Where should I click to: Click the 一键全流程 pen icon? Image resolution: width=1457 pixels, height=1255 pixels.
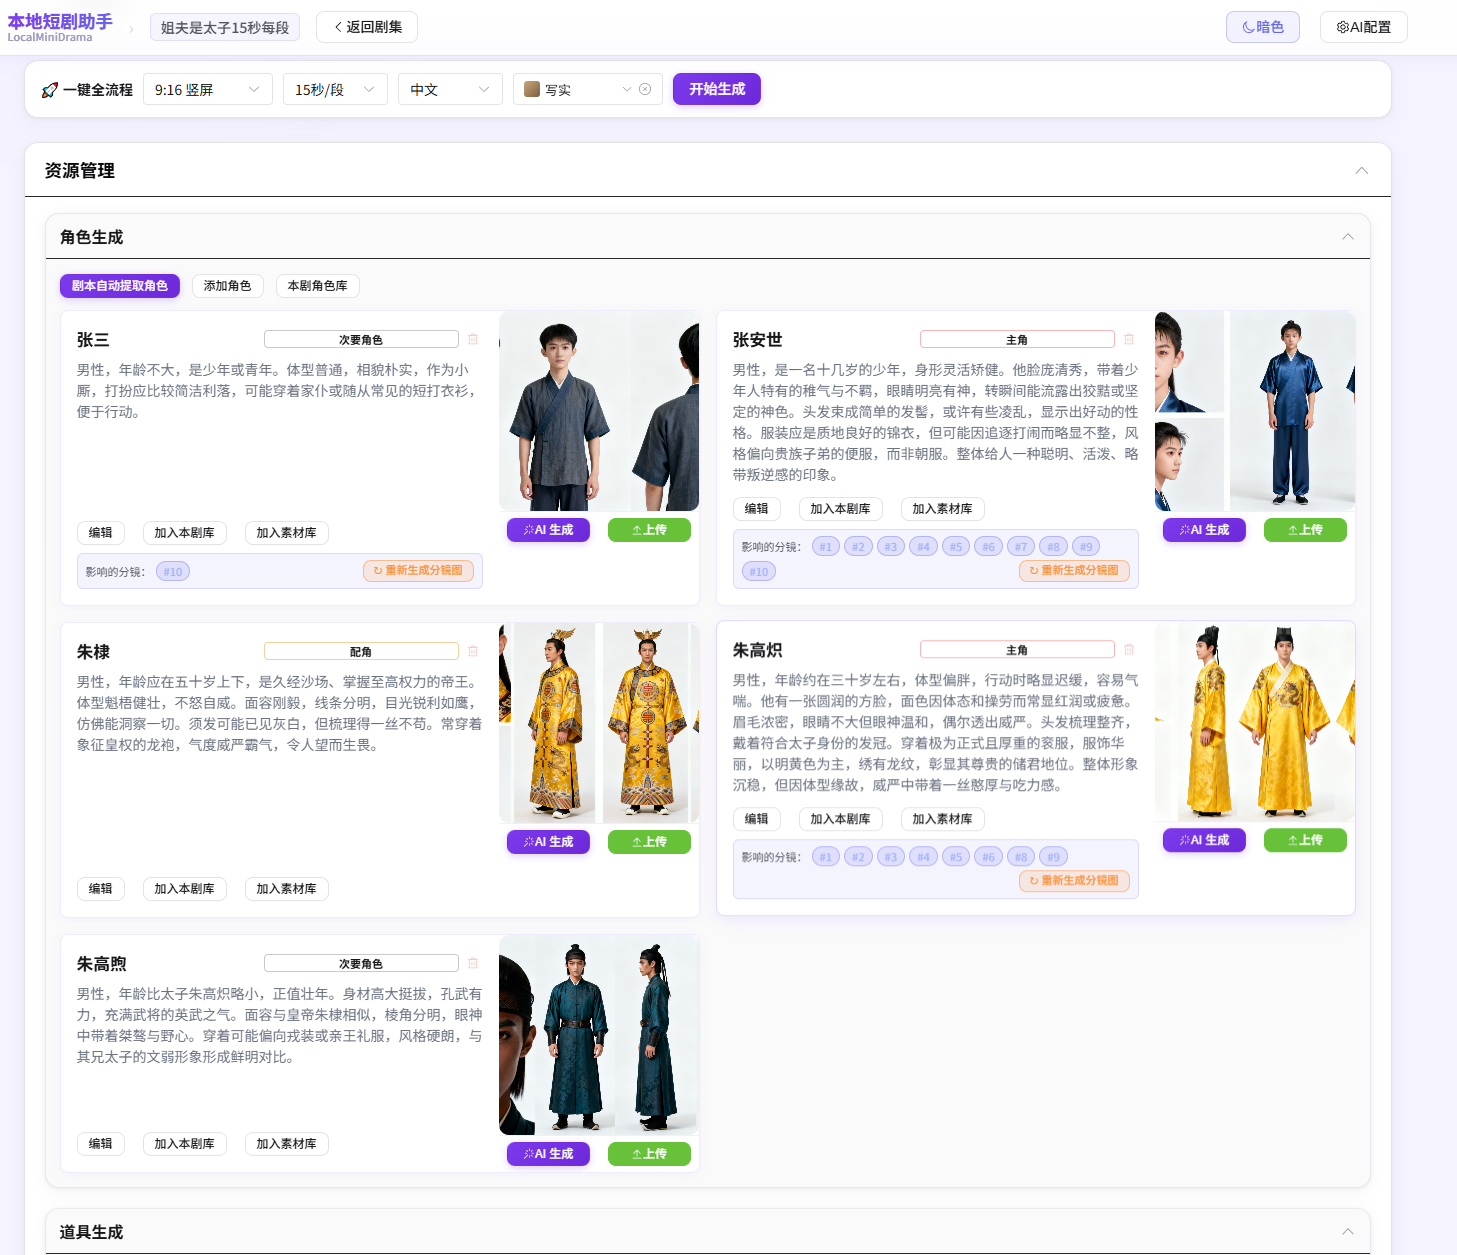[x=48, y=89]
